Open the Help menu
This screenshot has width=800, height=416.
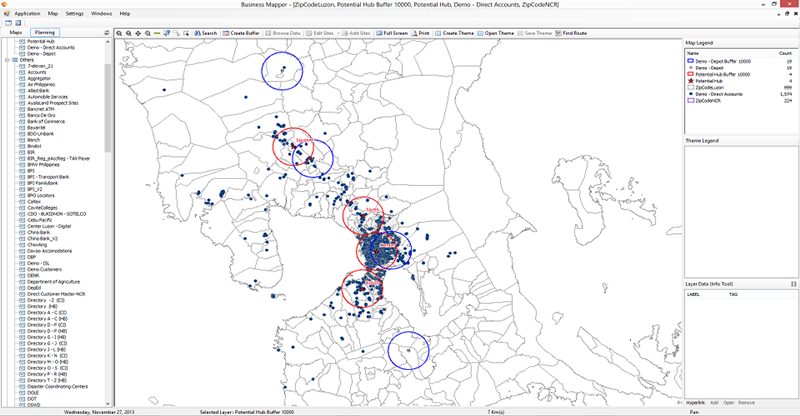coord(124,14)
